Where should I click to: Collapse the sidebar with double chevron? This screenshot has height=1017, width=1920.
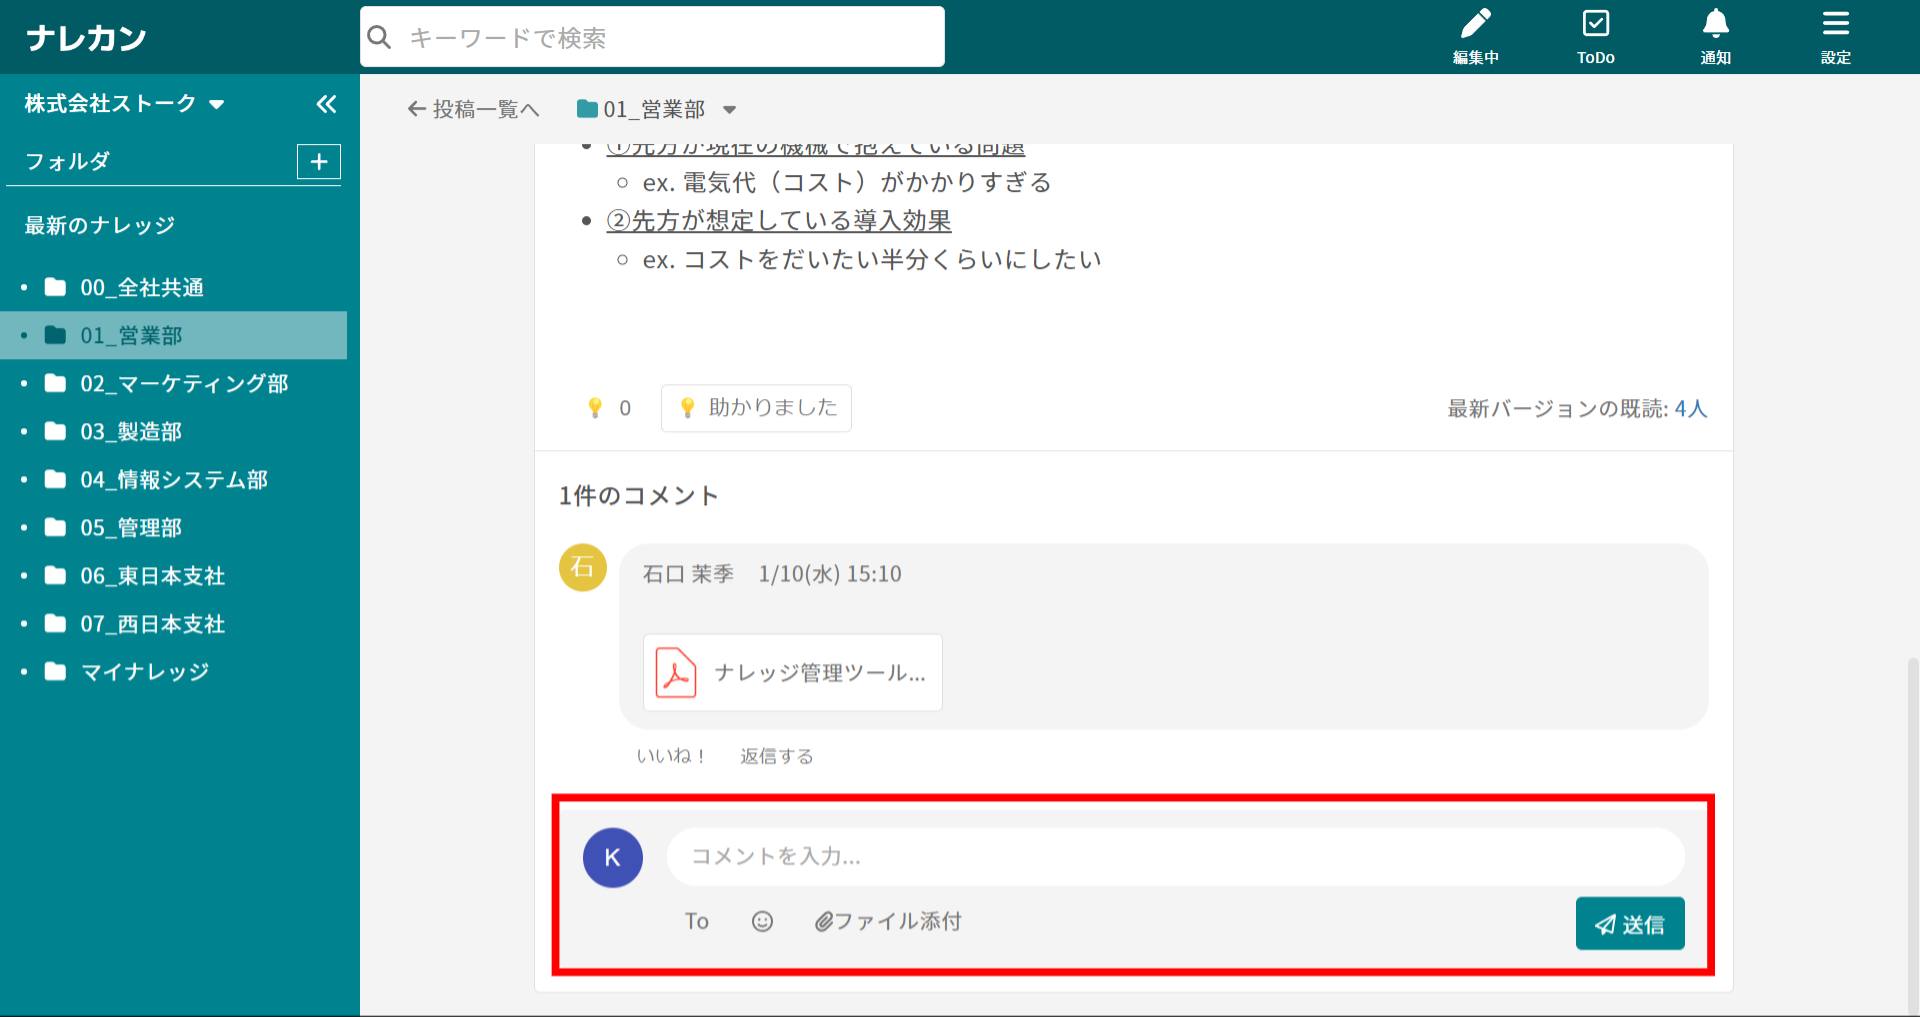326,104
